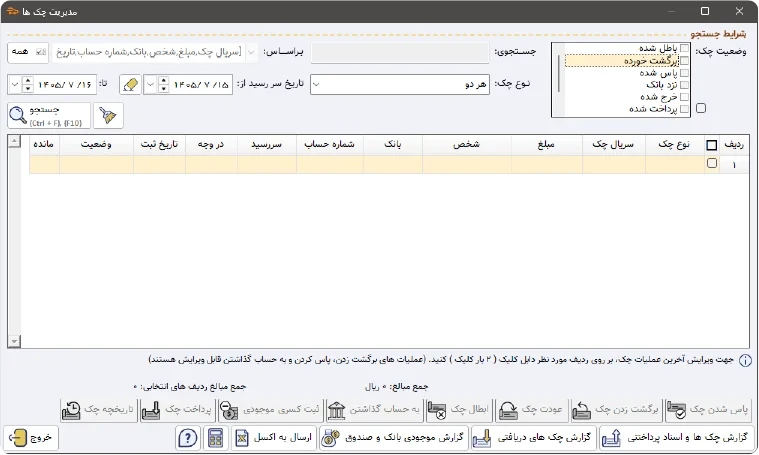Click the info icon beside the hint text
This screenshot has width=759, height=455.
click(745, 361)
